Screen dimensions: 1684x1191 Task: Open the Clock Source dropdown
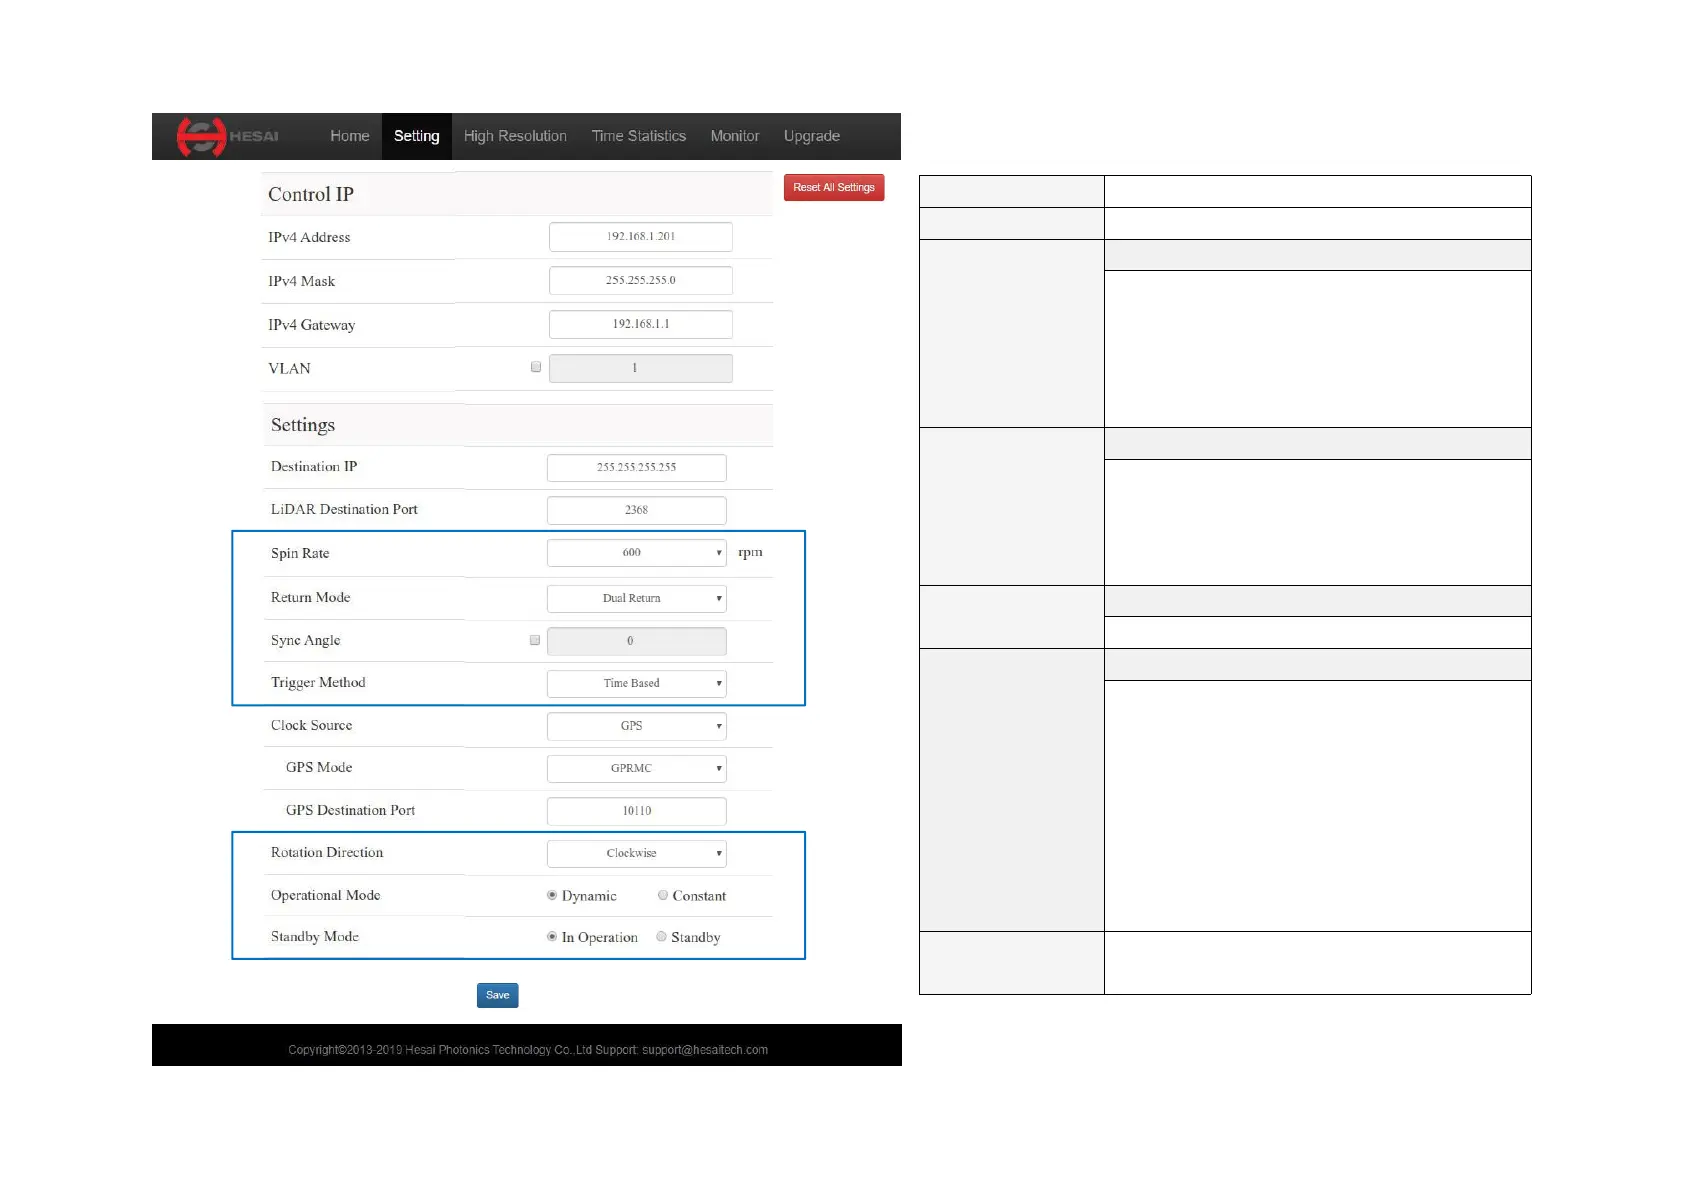coord(637,726)
